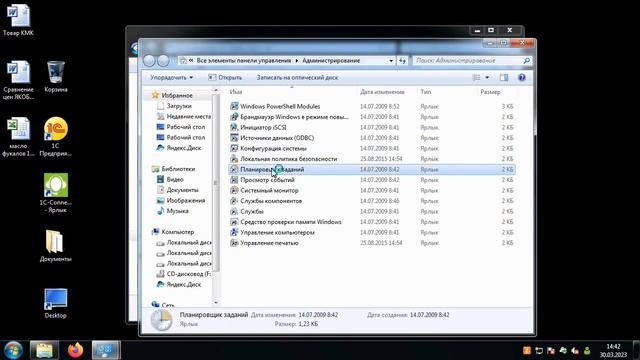
Task: Open Документы folder on desktop
Action: pos(56,246)
